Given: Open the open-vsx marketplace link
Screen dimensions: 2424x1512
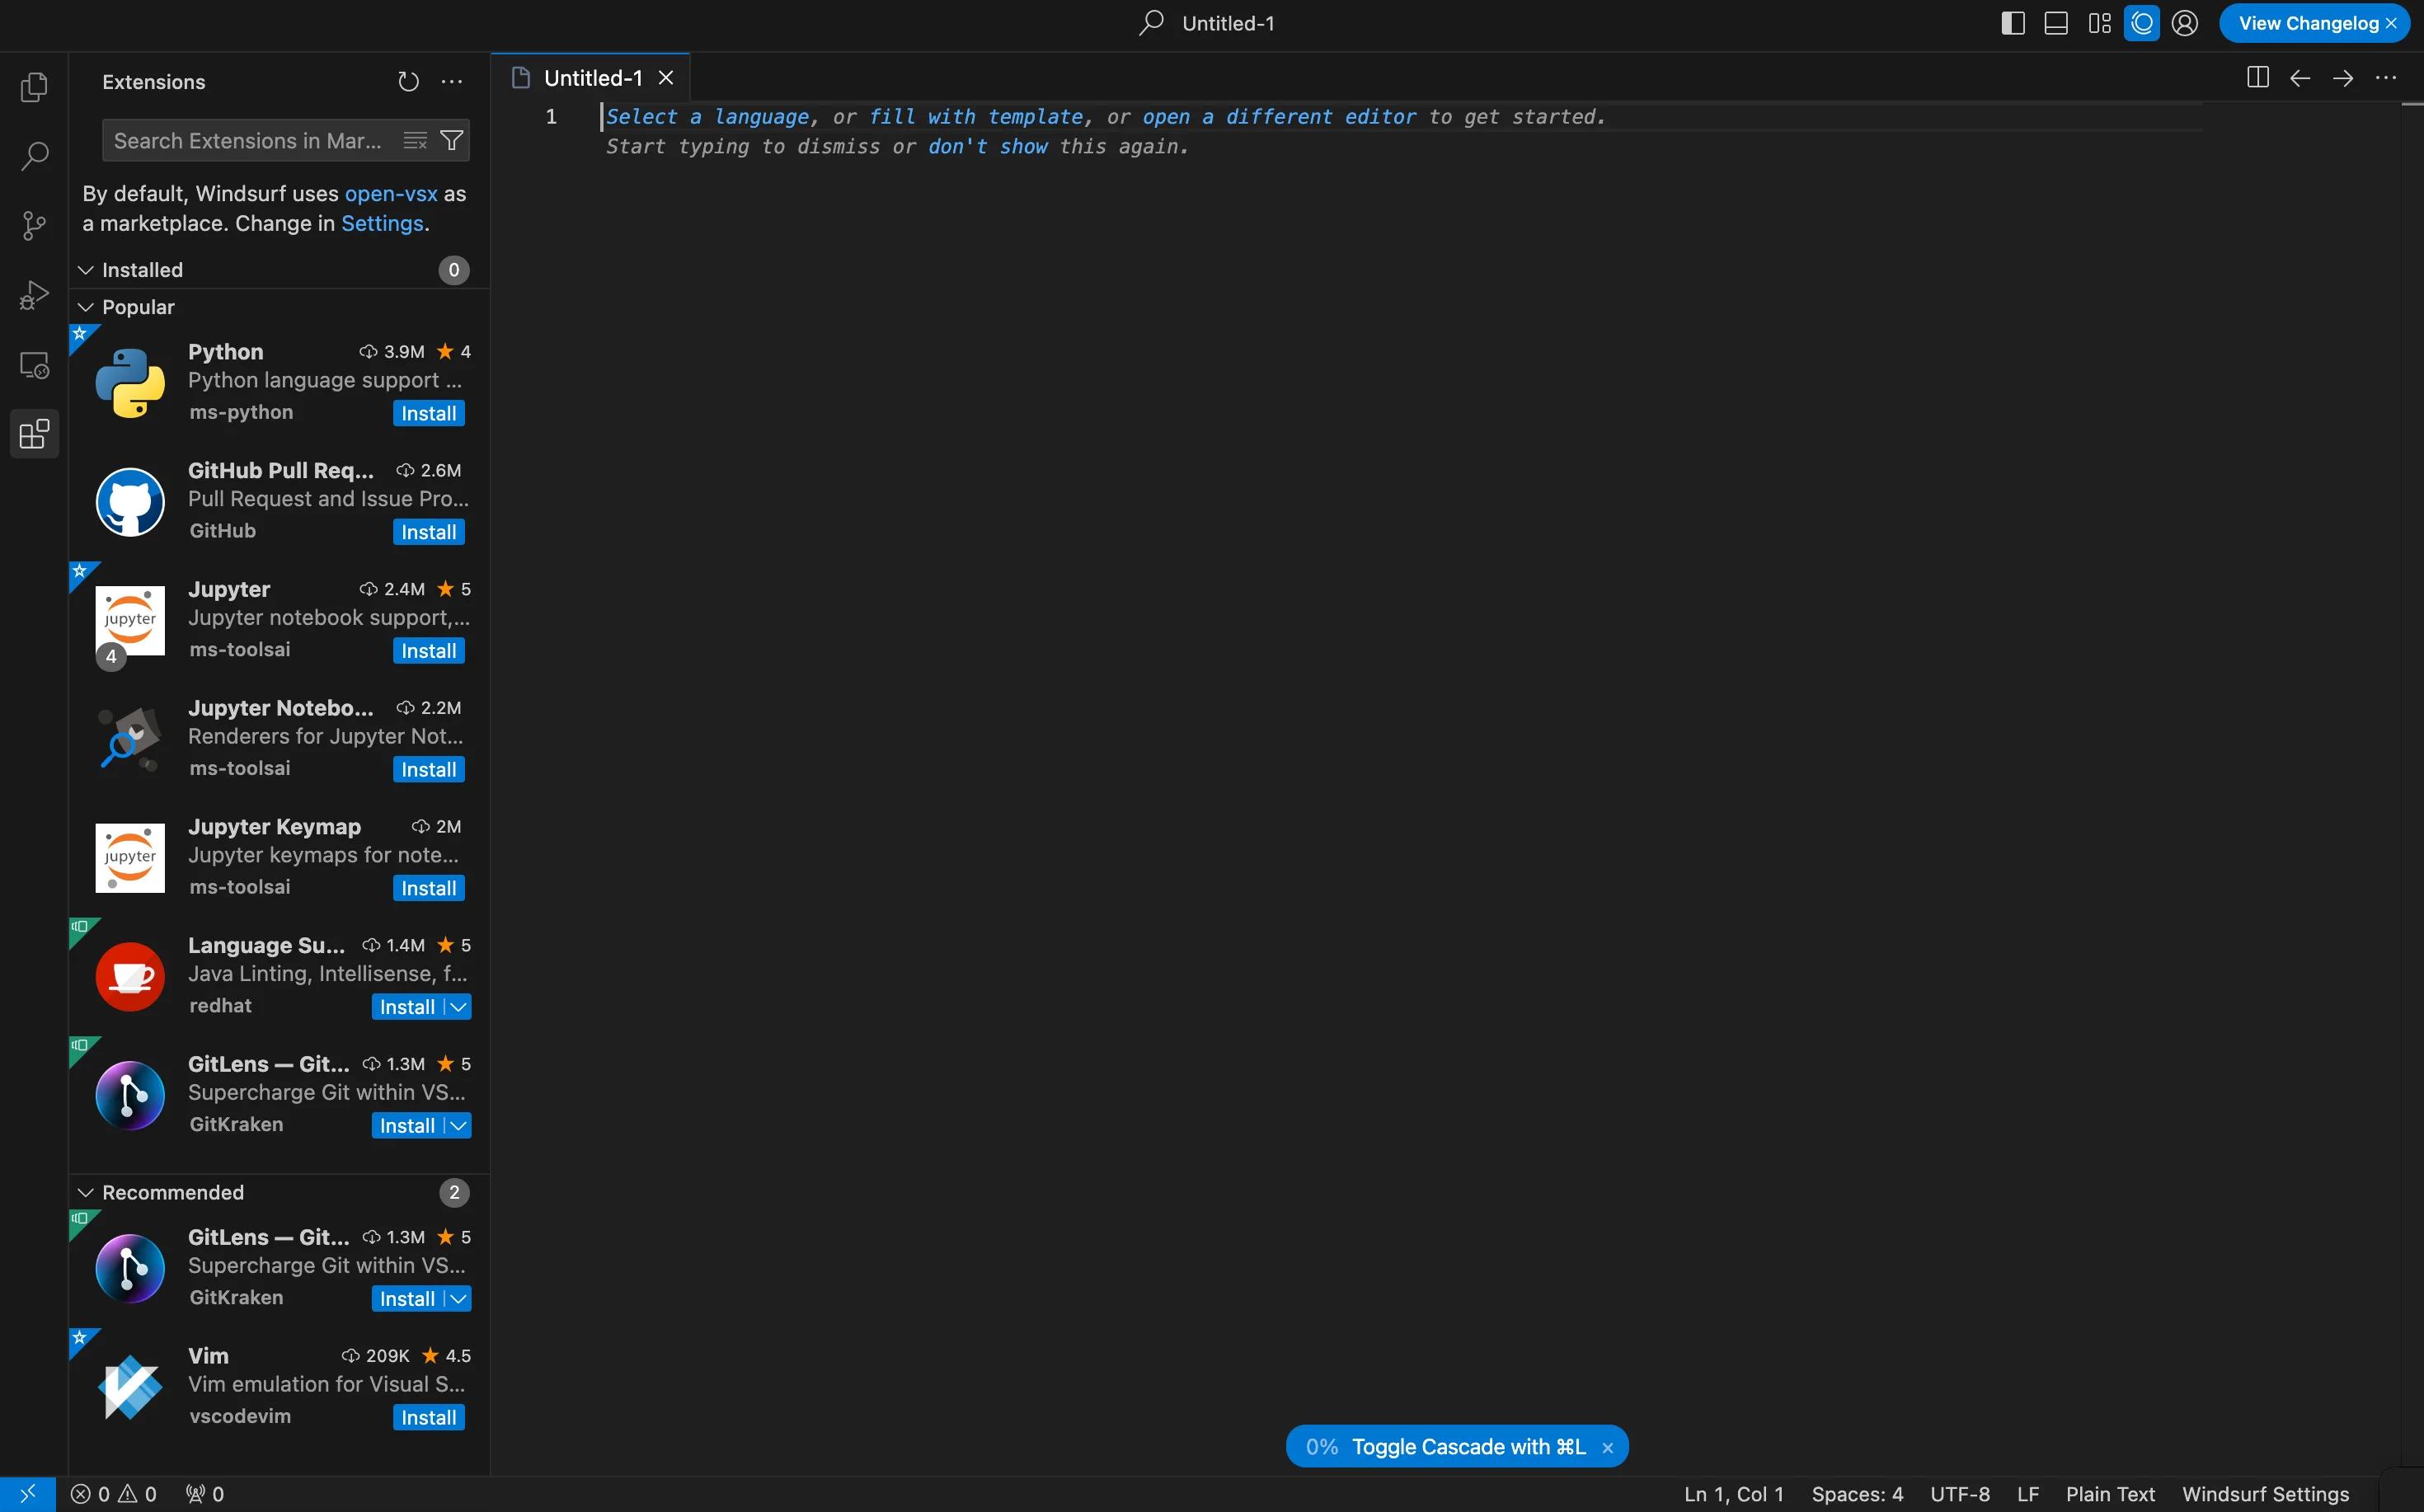Looking at the screenshot, I should coord(391,194).
